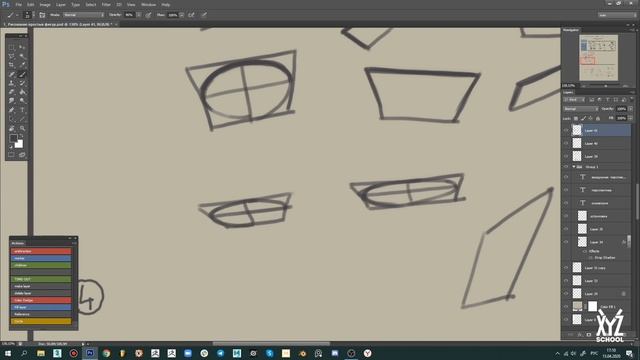Hide the selected Layer 41
This screenshot has width=640, height=360.
click(x=566, y=130)
